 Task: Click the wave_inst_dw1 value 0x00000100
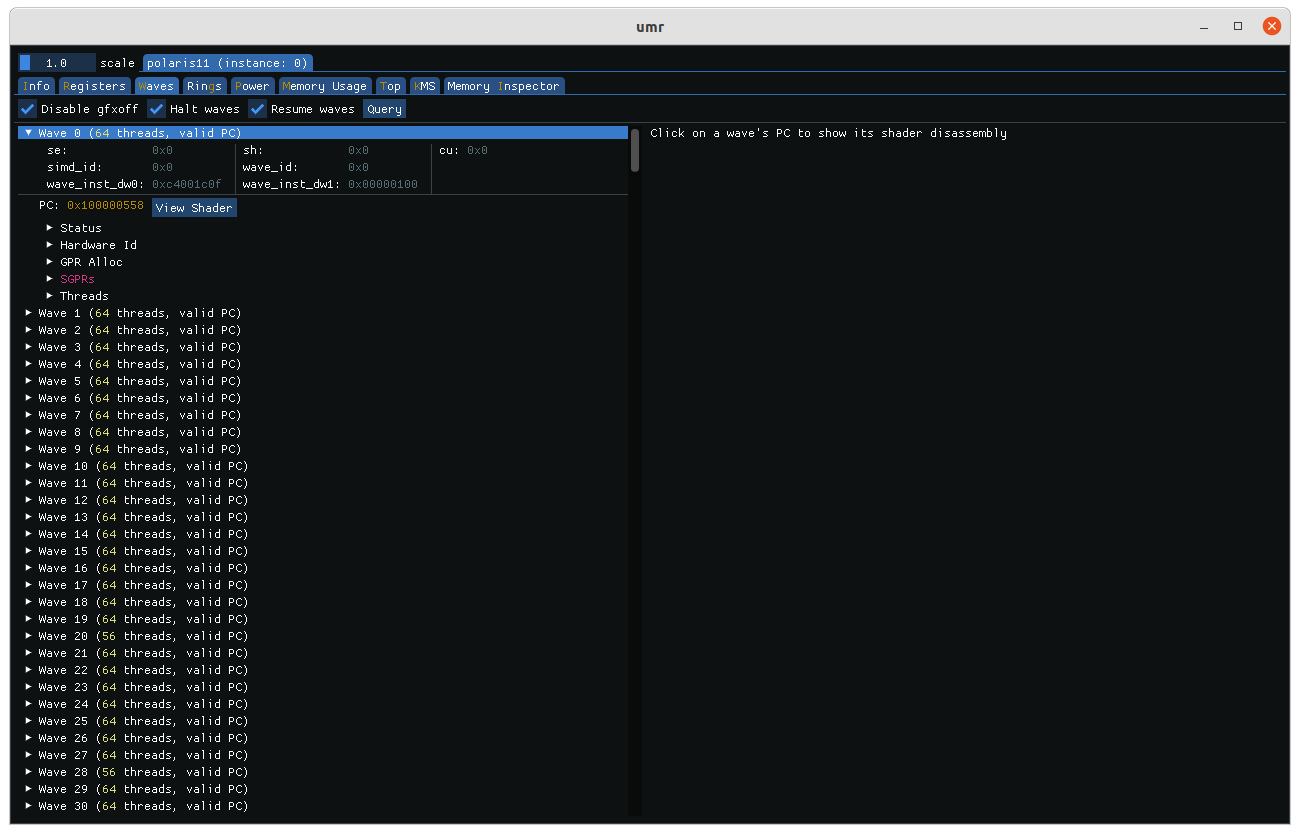coord(383,184)
